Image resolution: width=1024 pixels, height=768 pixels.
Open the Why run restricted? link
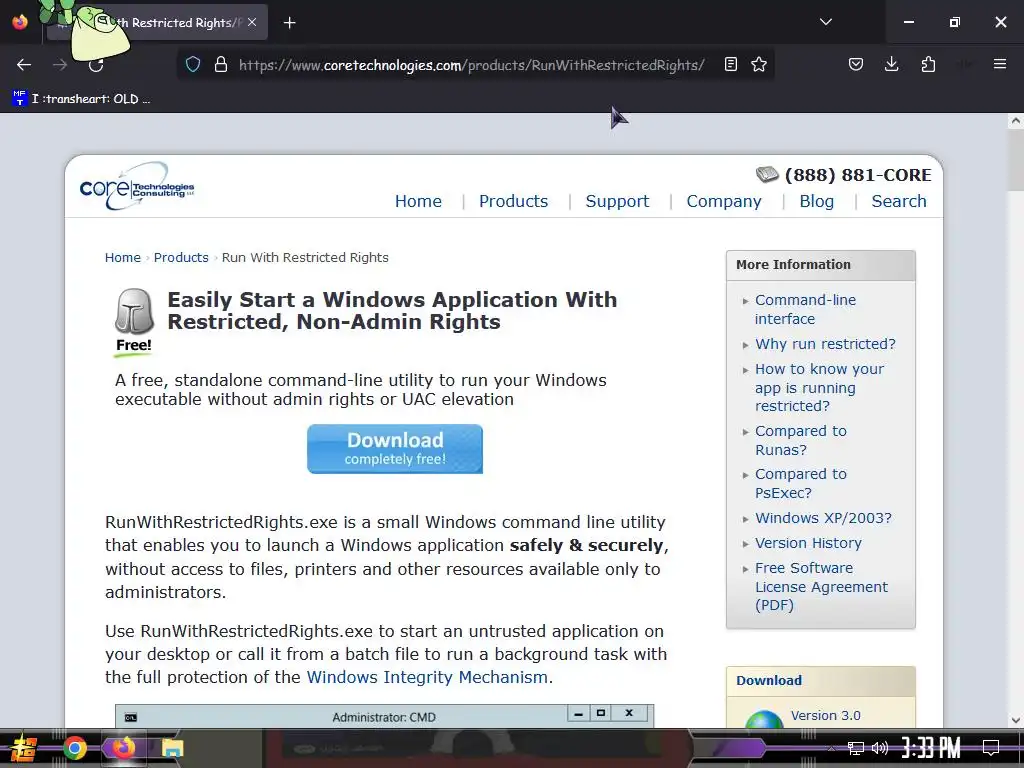point(825,344)
